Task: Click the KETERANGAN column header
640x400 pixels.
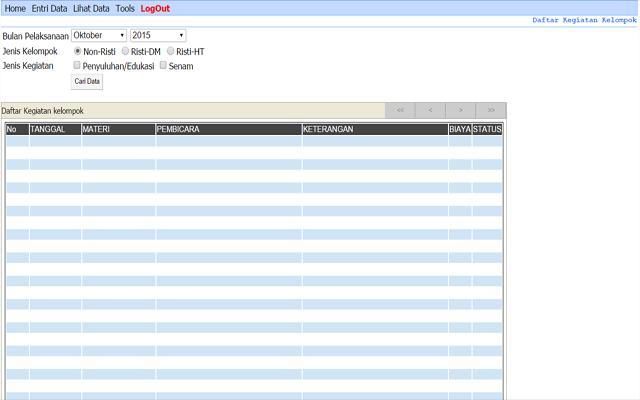Action: (374, 129)
